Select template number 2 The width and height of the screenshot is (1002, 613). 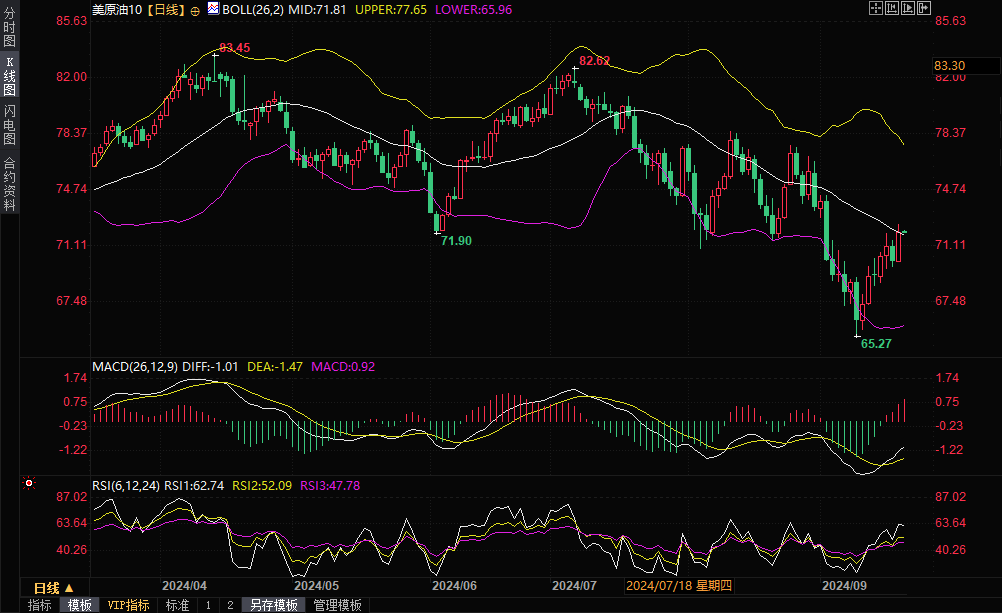pos(229,605)
